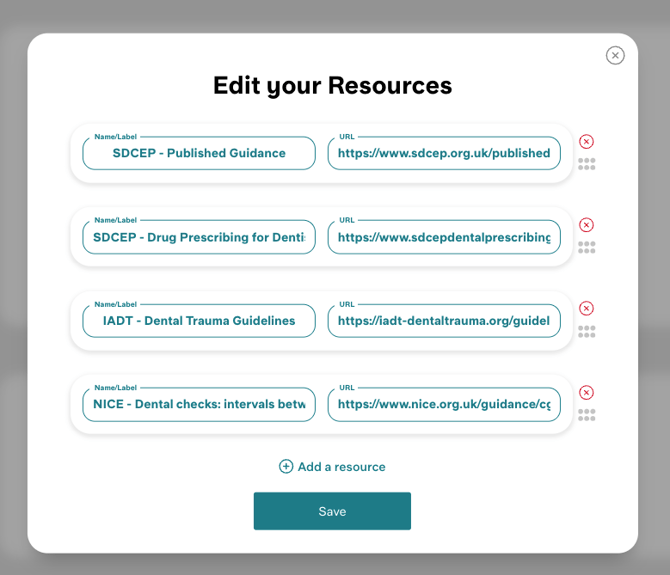
Task: Click drag handle of IADT Dental Trauma row
Action: tap(587, 331)
